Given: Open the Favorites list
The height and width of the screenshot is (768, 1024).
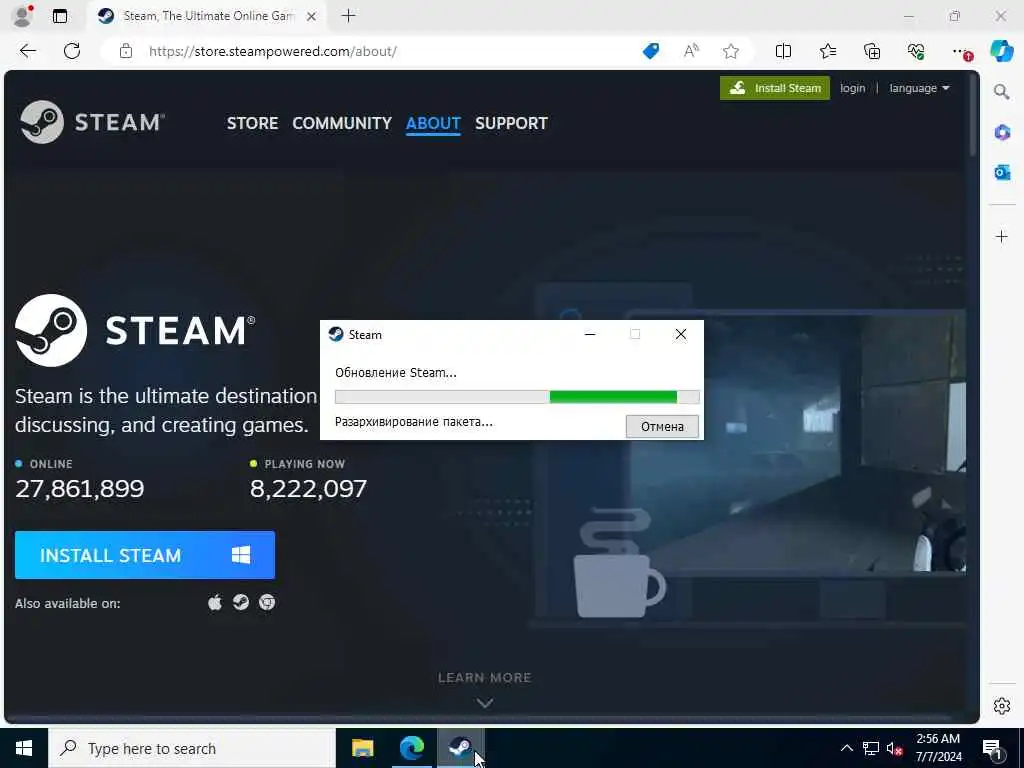Looking at the screenshot, I should [828, 51].
